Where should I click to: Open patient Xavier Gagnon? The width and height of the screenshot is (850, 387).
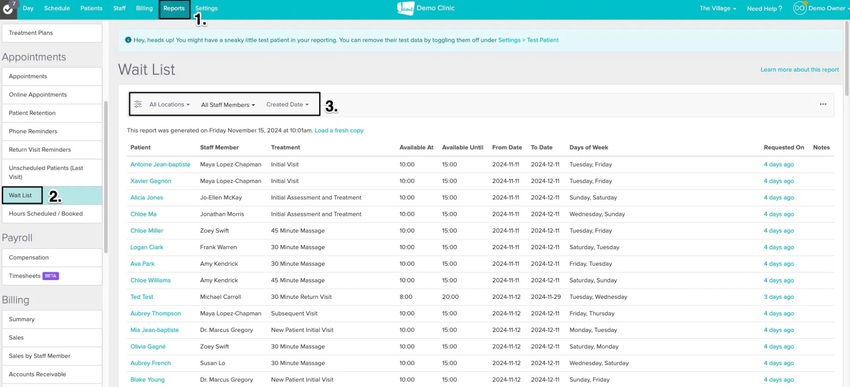tap(151, 181)
